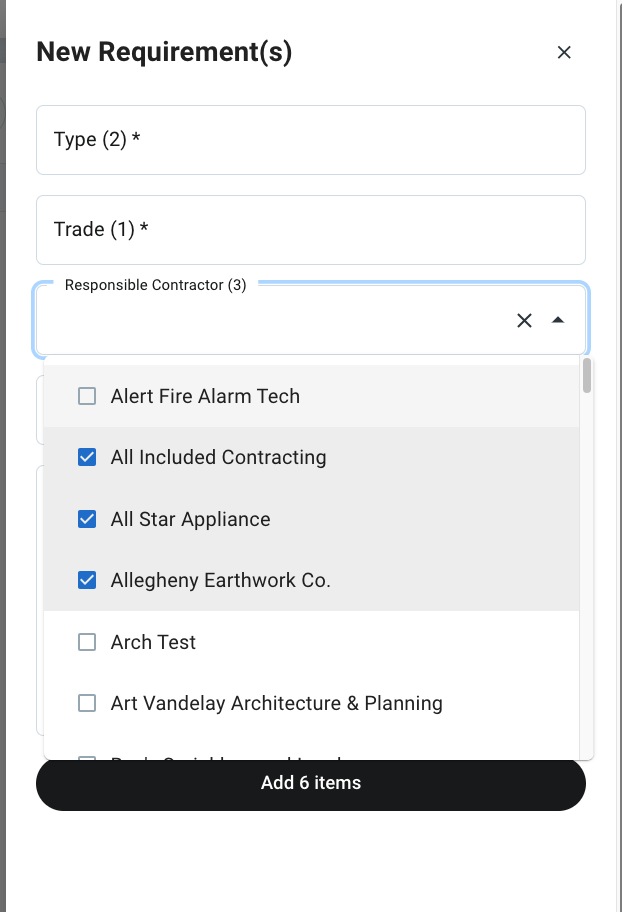This screenshot has width=622, height=912.
Task: Check the Alert Fire Alarm Tech checkbox
Action: point(87,396)
